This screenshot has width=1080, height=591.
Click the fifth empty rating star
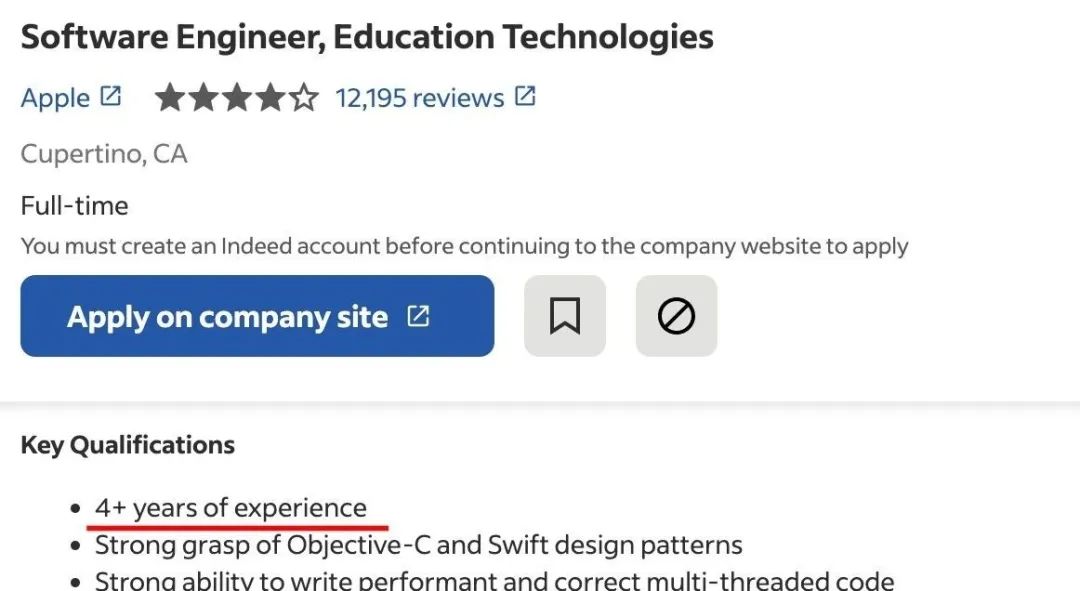(304, 98)
